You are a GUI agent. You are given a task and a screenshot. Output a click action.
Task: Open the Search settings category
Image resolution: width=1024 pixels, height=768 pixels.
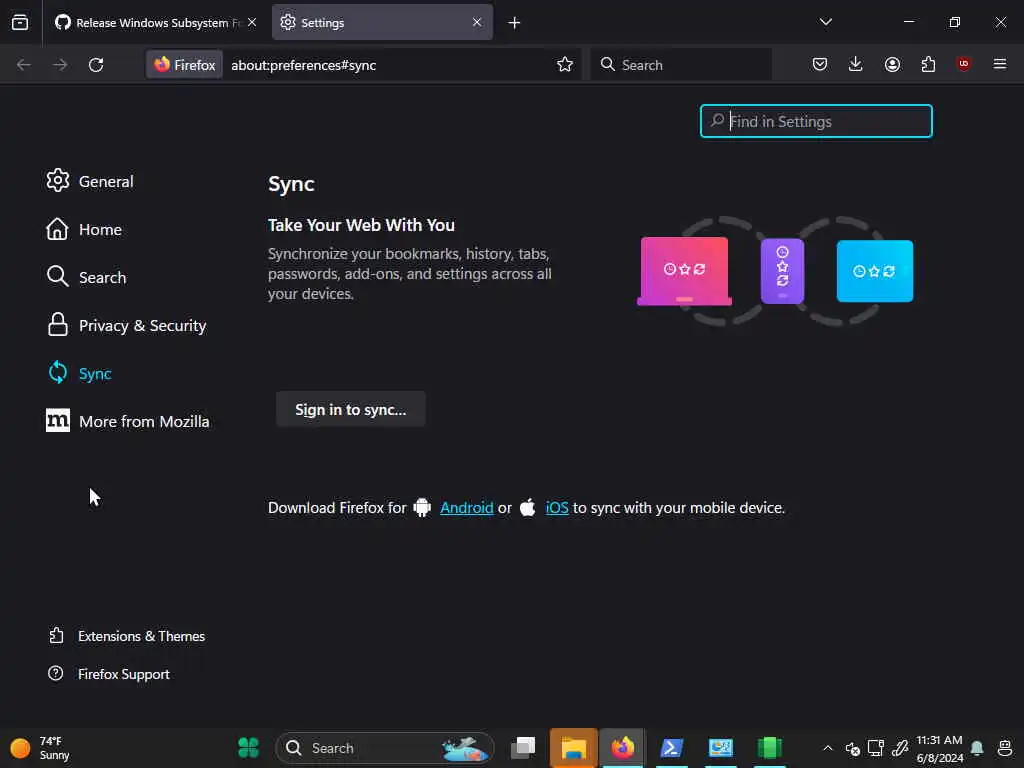86,277
